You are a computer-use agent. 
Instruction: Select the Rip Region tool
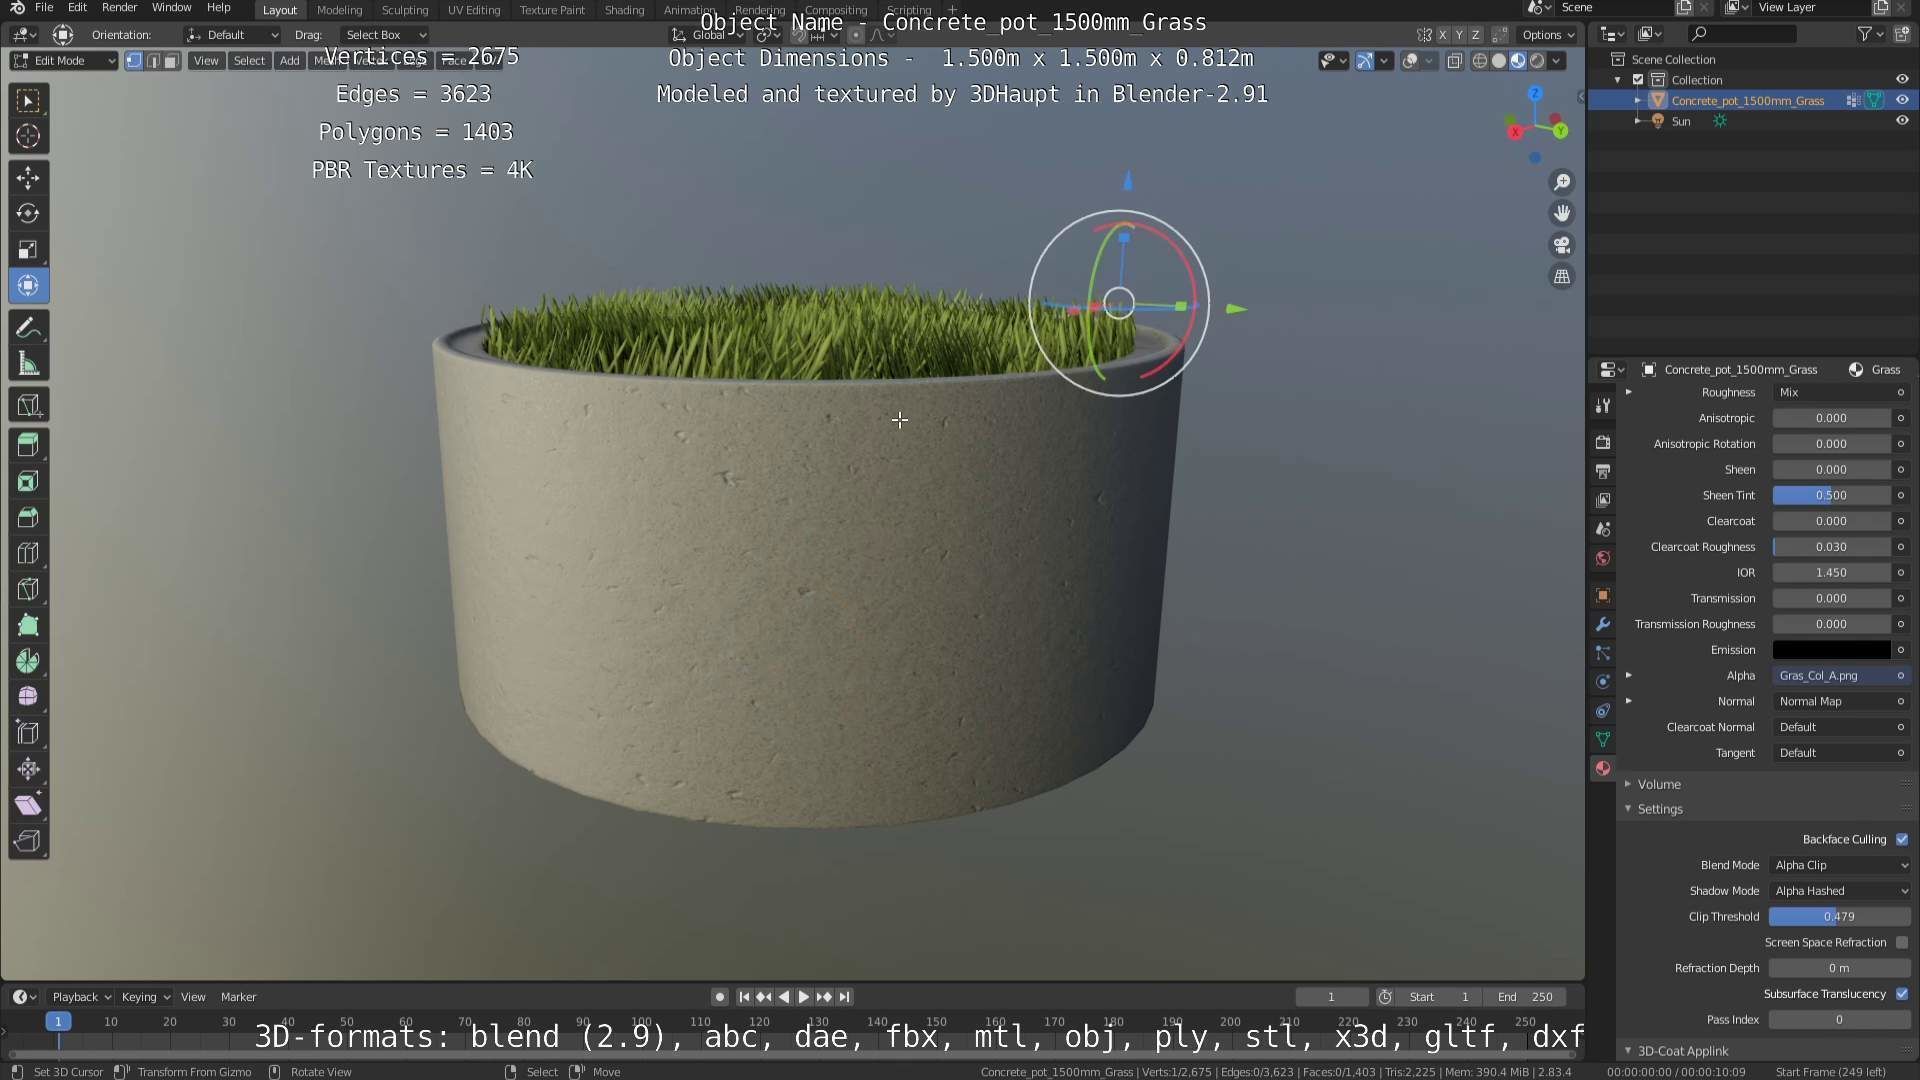tap(28, 841)
